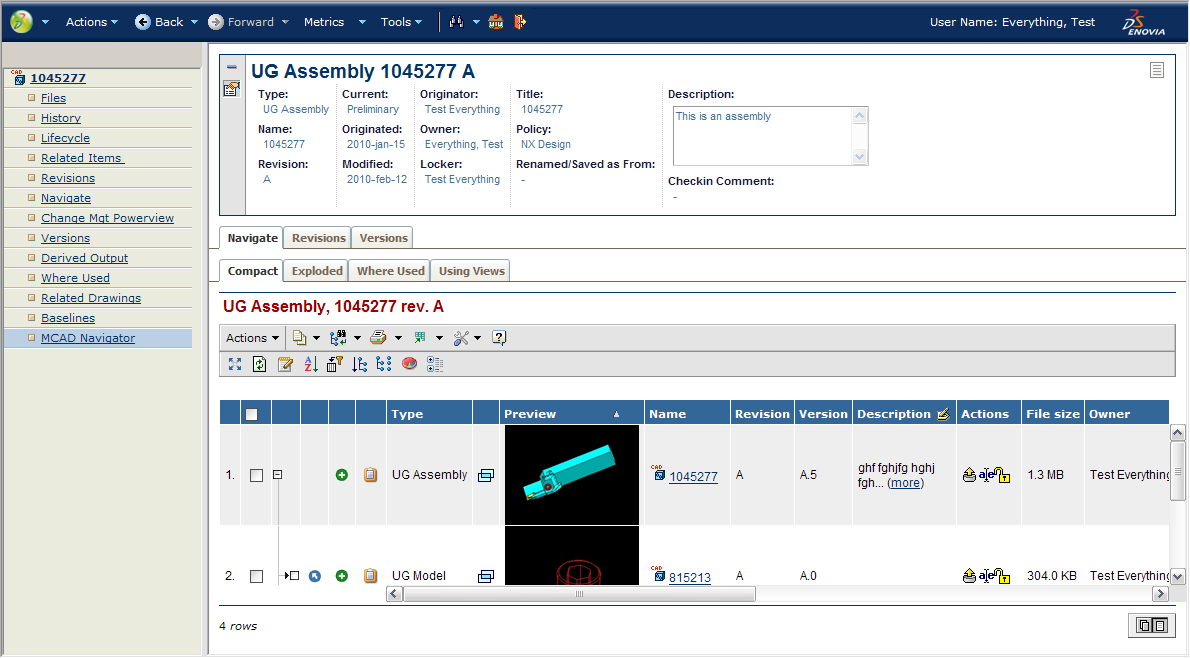Click the 815213 name link

pyautogui.click(x=689, y=577)
